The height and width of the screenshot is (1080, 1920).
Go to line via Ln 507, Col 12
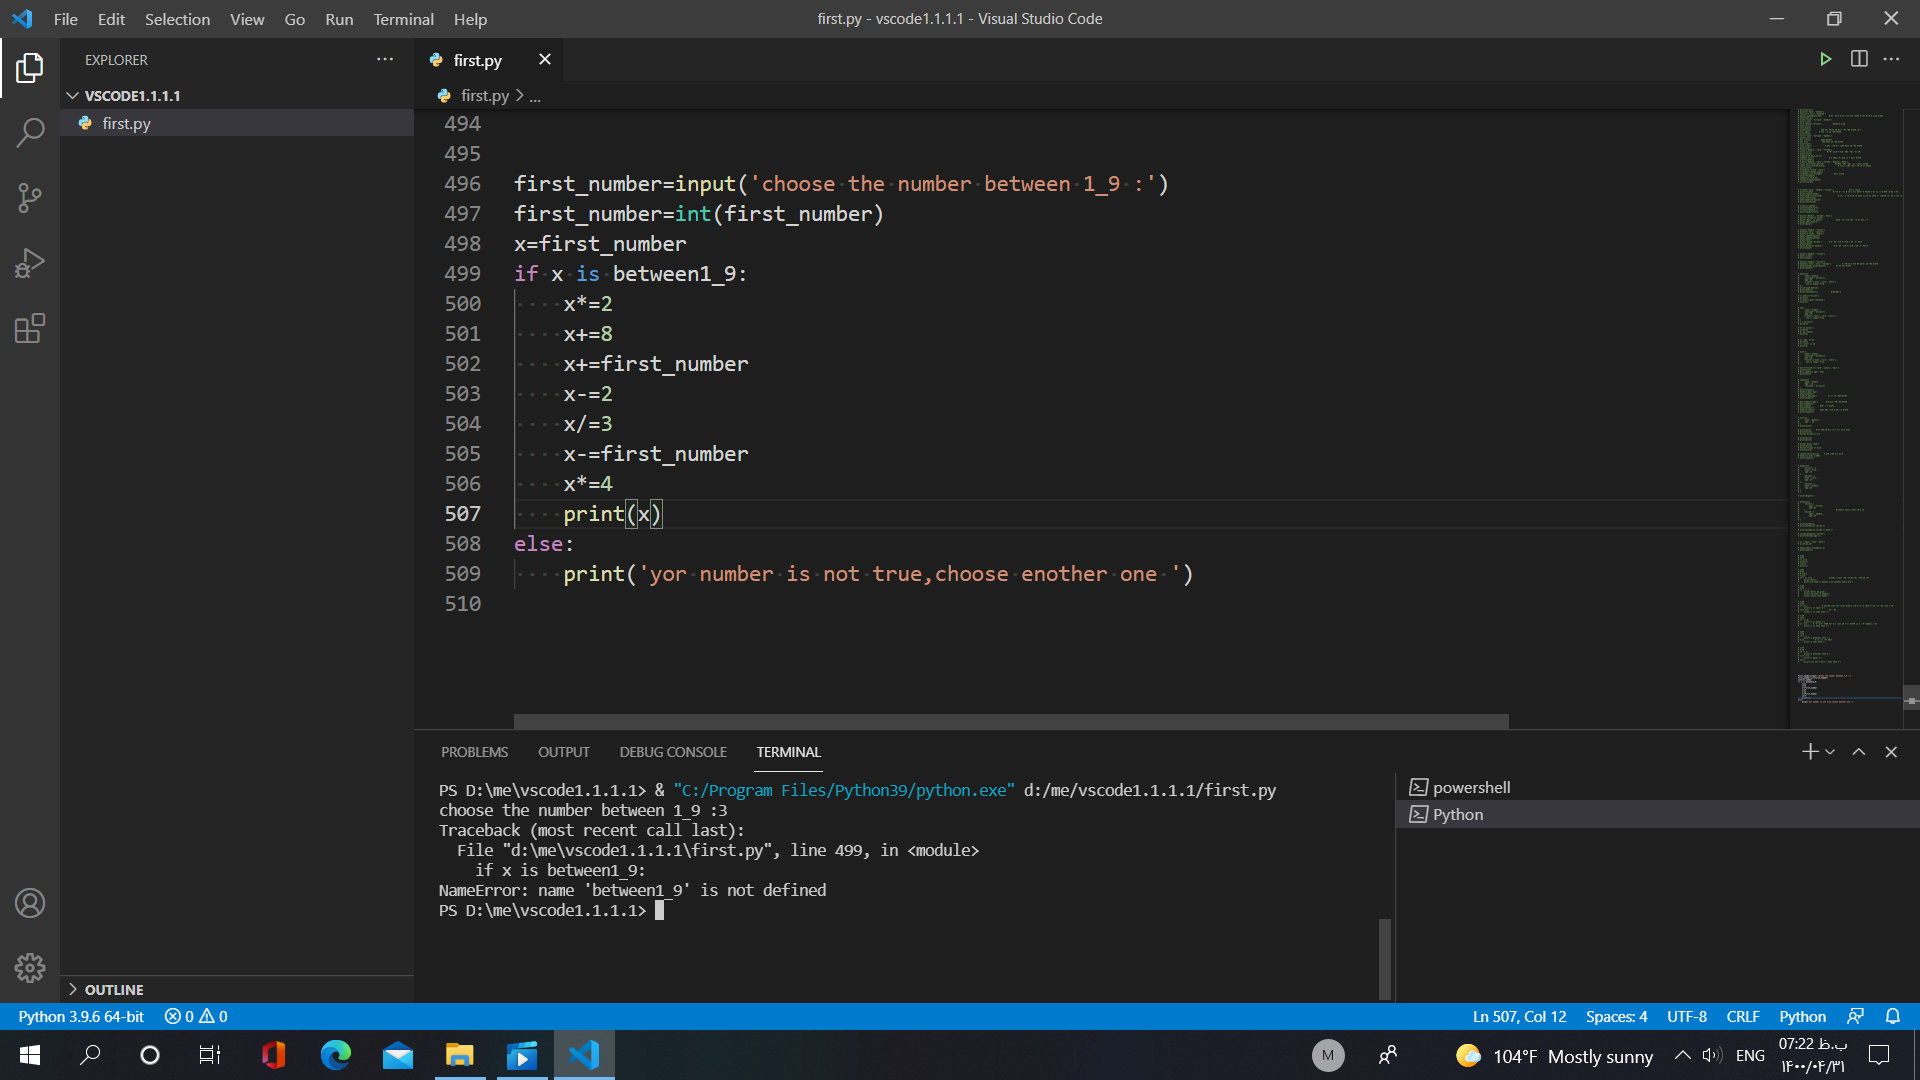1519,1016
